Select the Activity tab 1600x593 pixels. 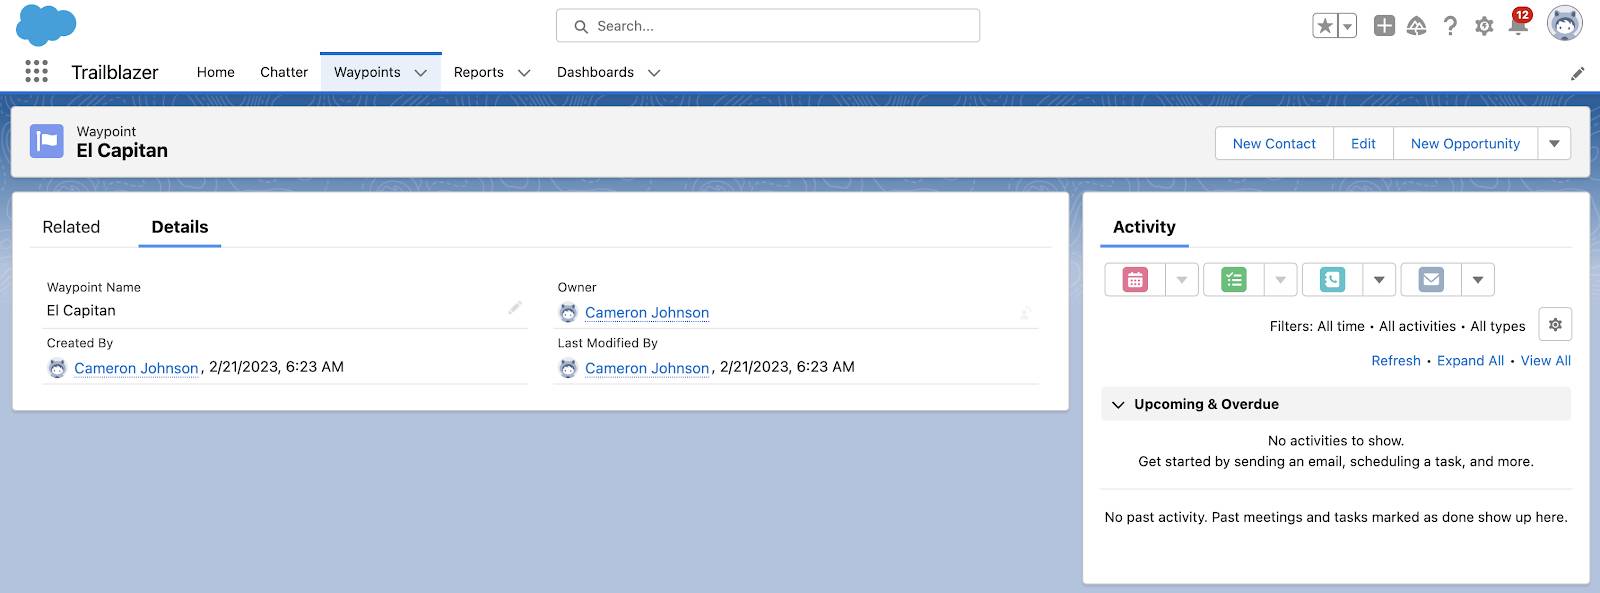(x=1144, y=227)
